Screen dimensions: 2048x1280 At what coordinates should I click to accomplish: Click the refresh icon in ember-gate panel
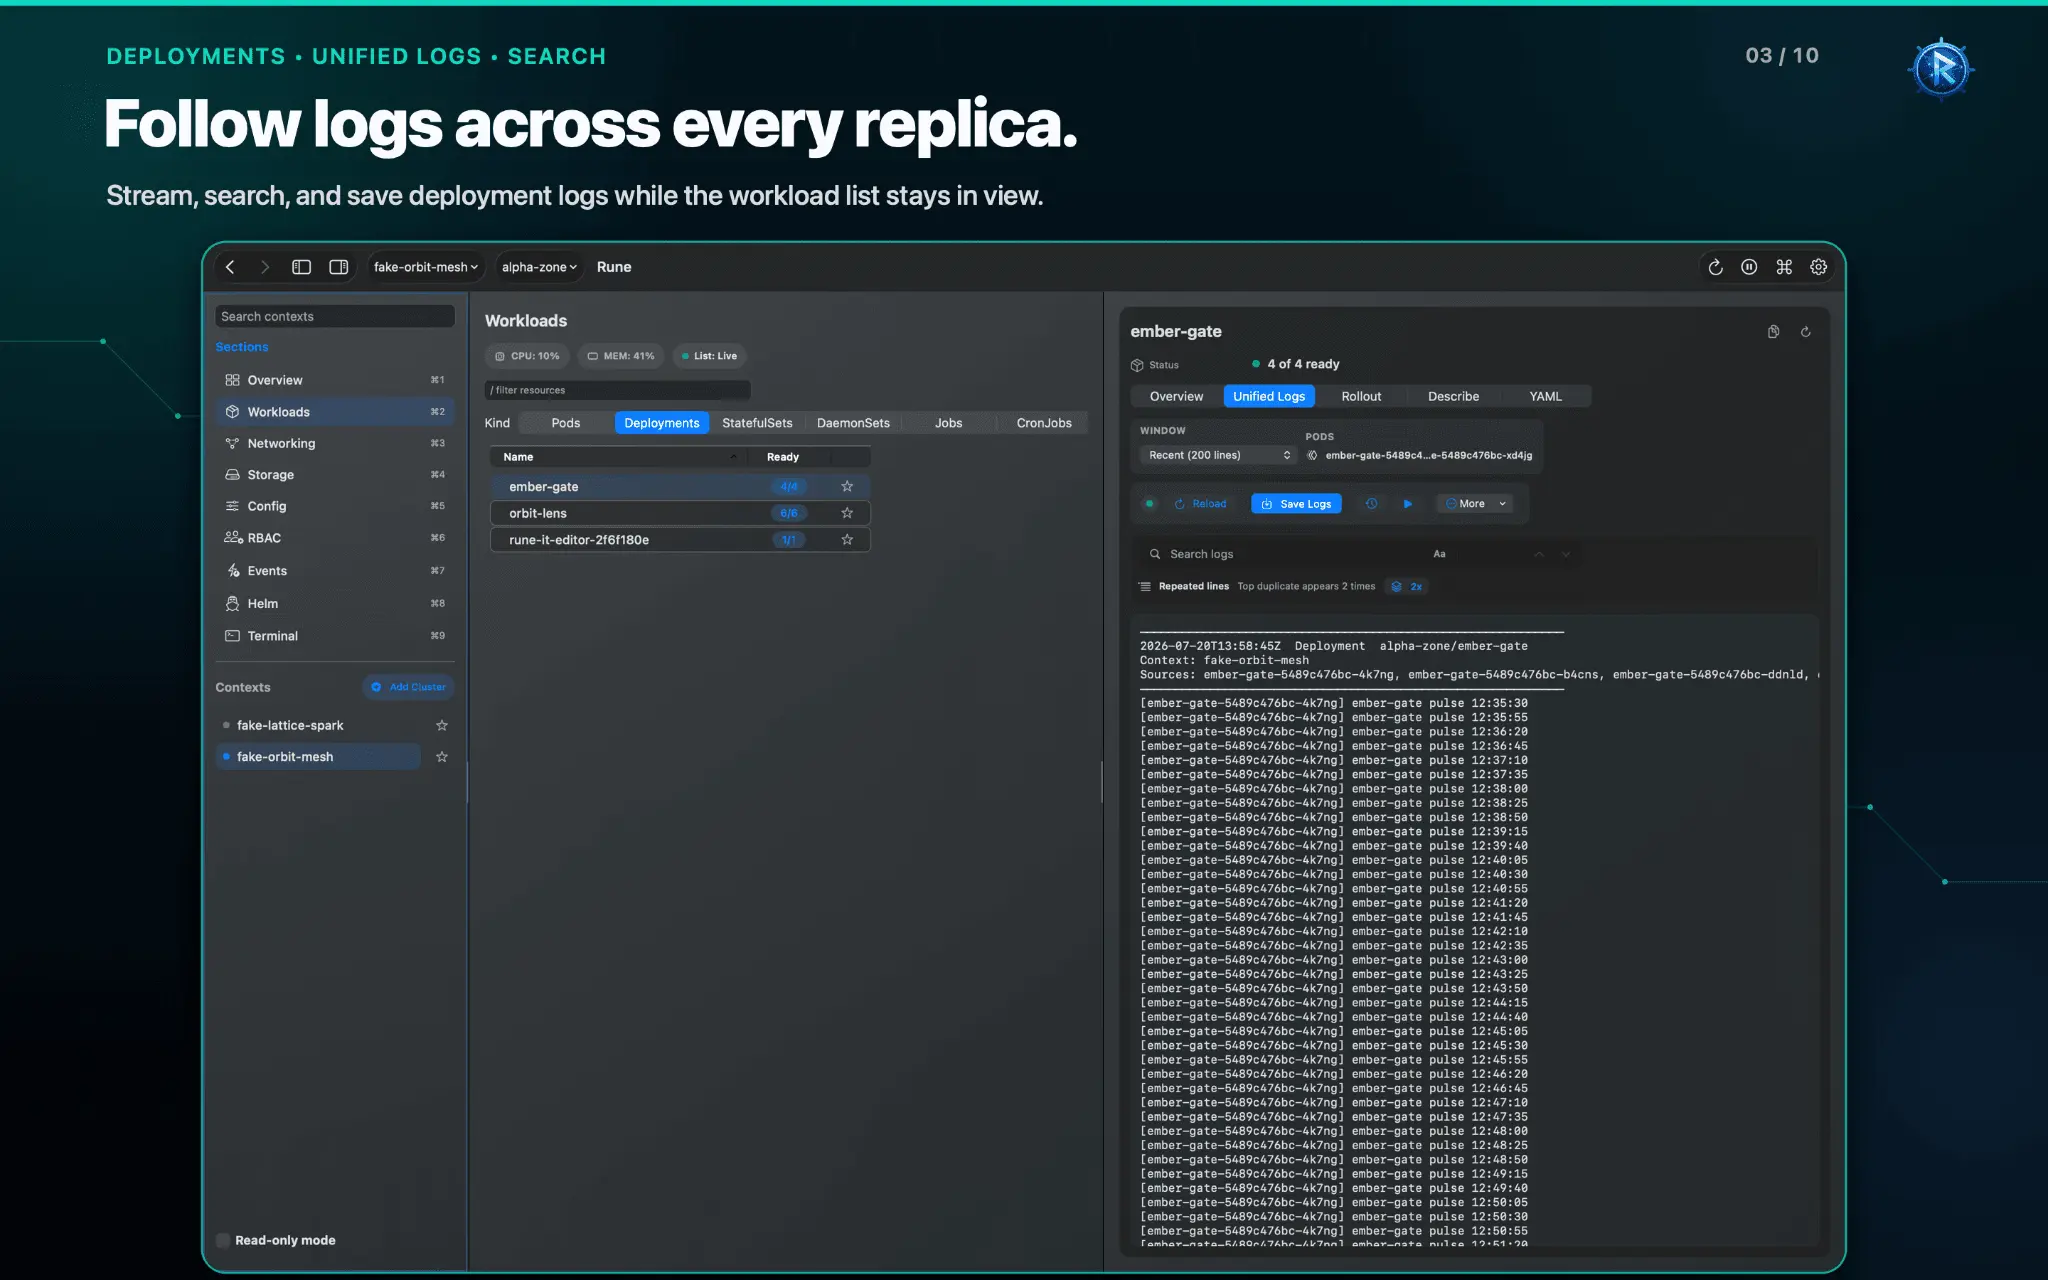[x=1806, y=332]
